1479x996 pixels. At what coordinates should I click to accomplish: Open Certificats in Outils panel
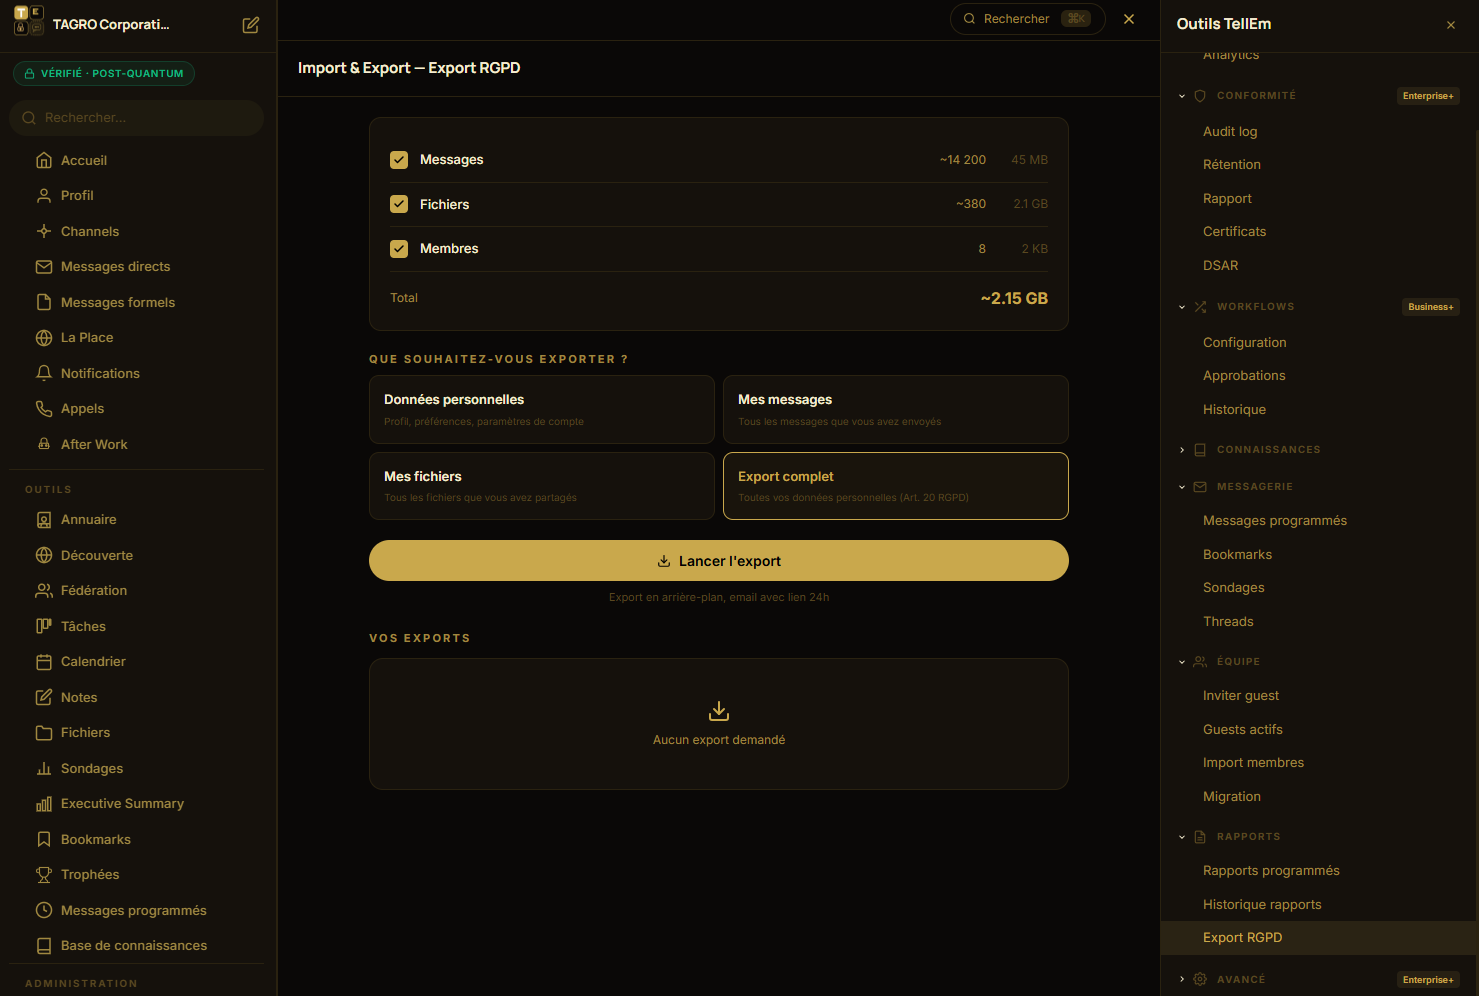coord(1234,232)
